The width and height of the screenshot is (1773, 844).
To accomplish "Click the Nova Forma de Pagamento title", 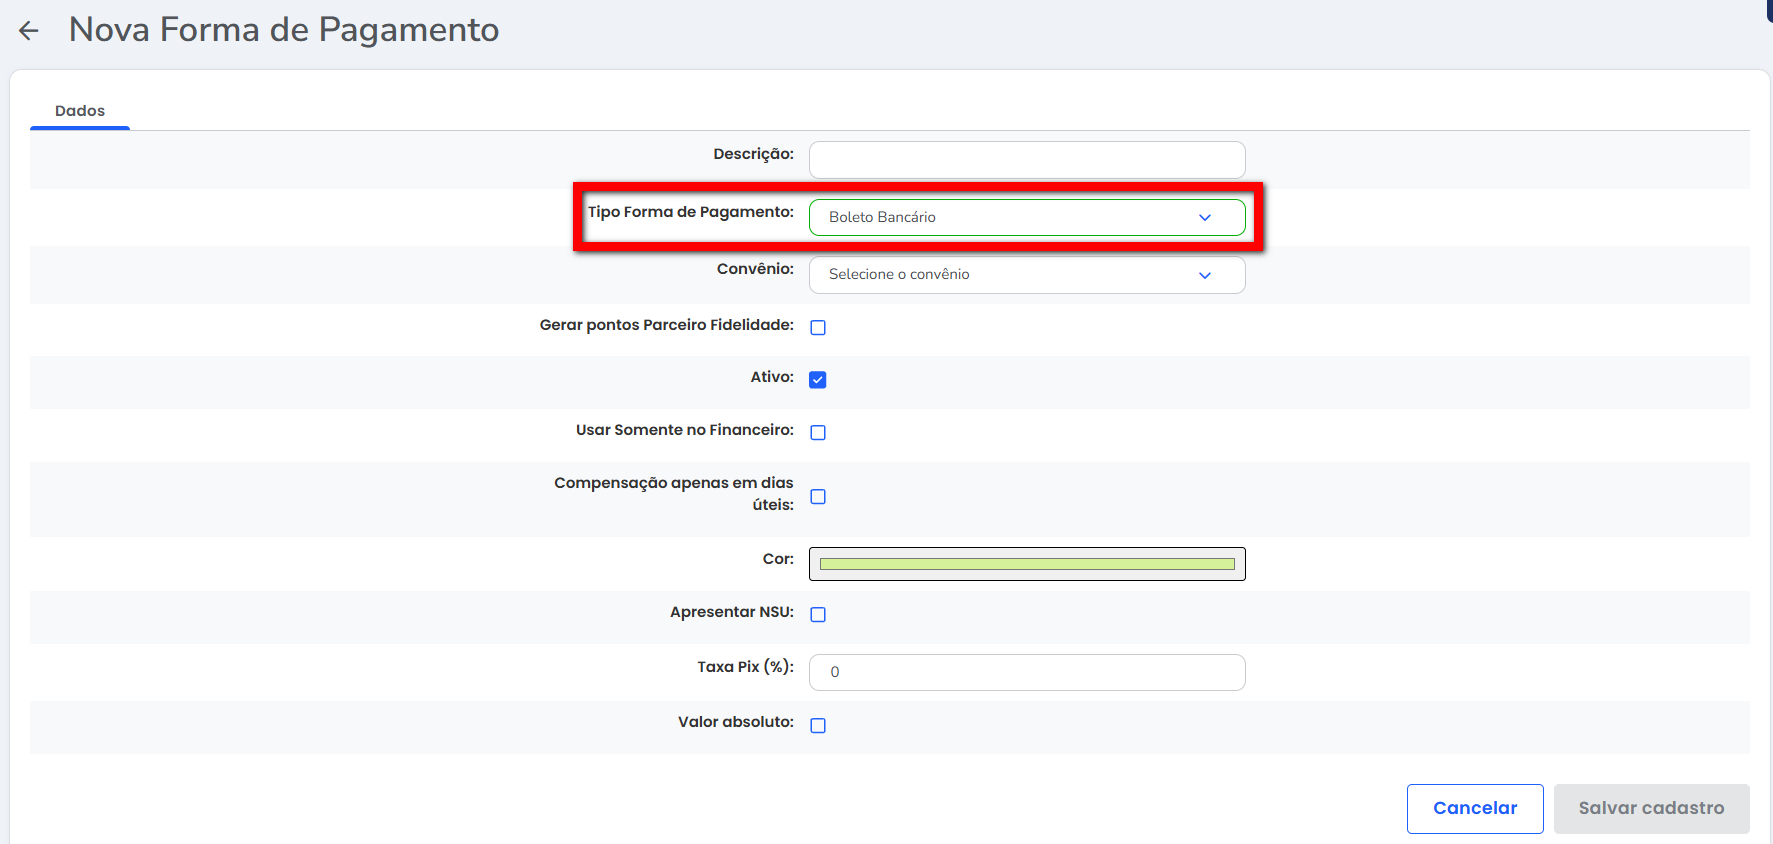I will point(284,30).
